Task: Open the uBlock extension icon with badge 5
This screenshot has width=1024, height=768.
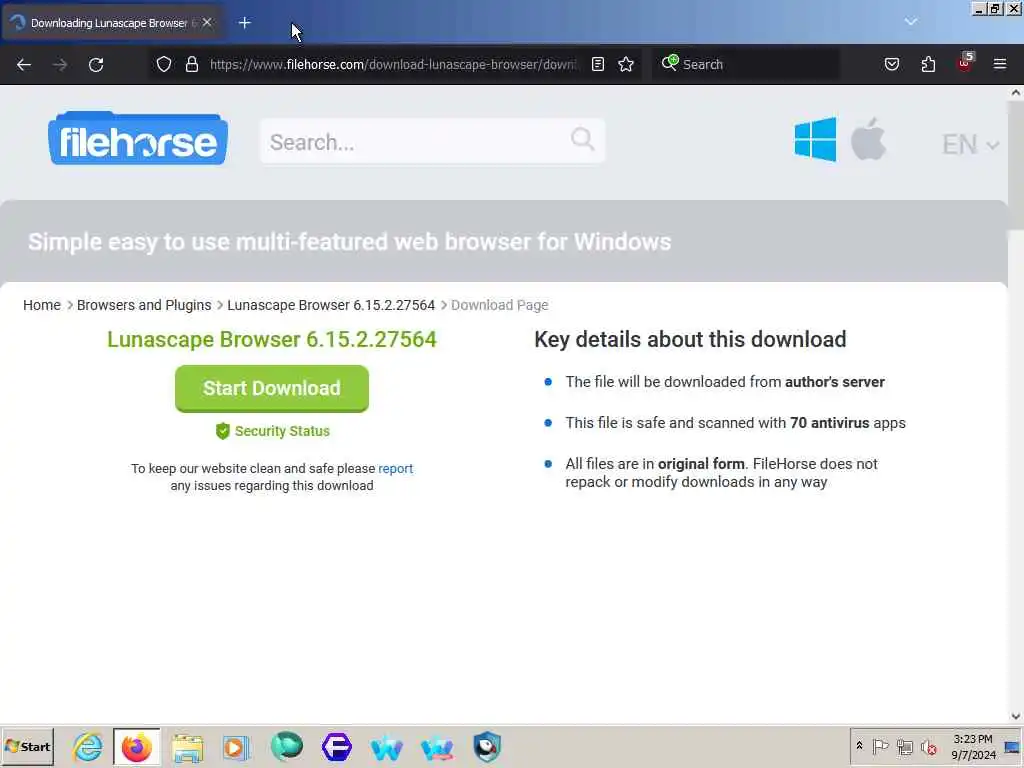Action: [965, 63]
